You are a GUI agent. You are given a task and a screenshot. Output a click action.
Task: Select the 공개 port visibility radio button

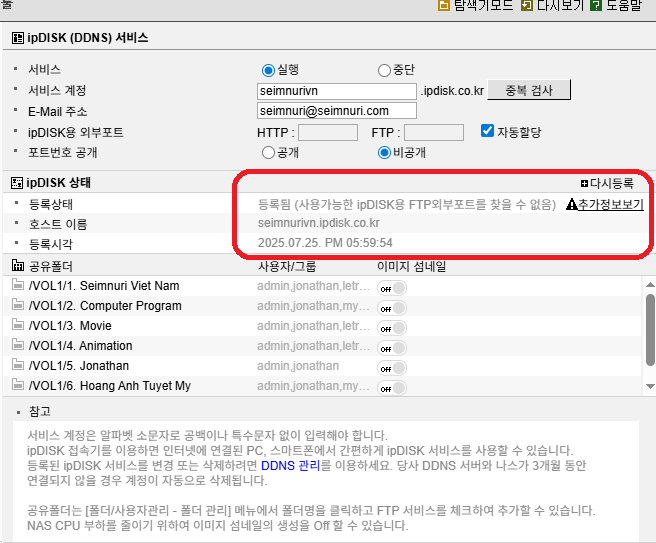click(268, 153)
